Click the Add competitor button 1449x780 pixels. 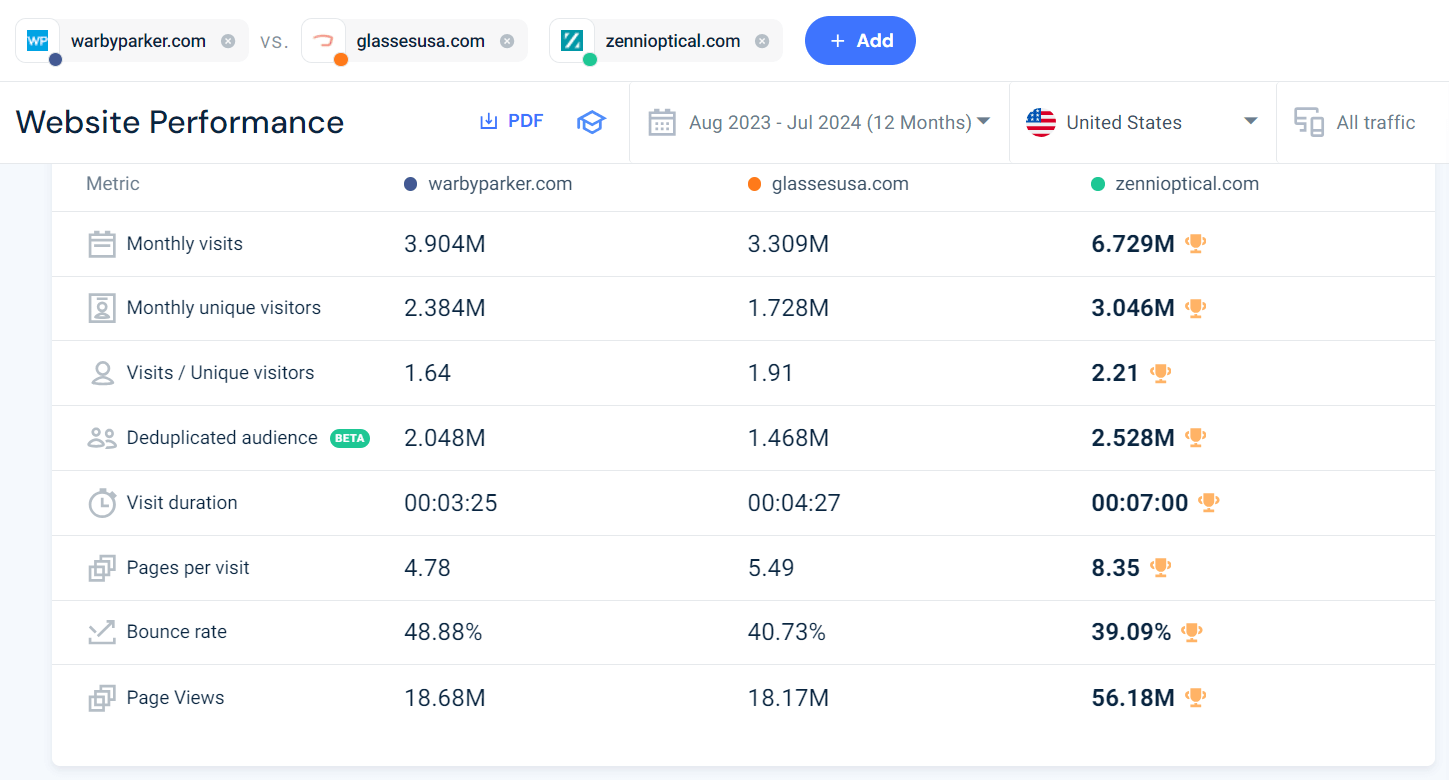pos(860,41)
